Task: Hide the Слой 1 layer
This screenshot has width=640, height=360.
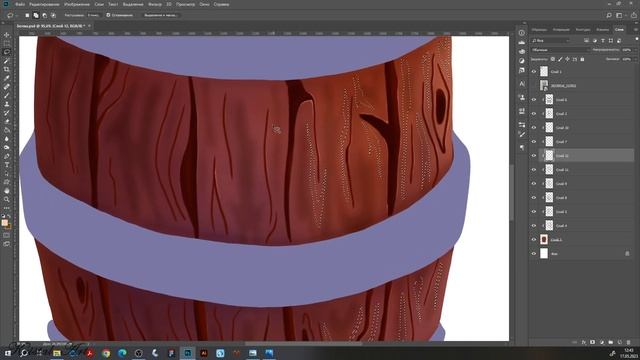Action: click(534, 71)
